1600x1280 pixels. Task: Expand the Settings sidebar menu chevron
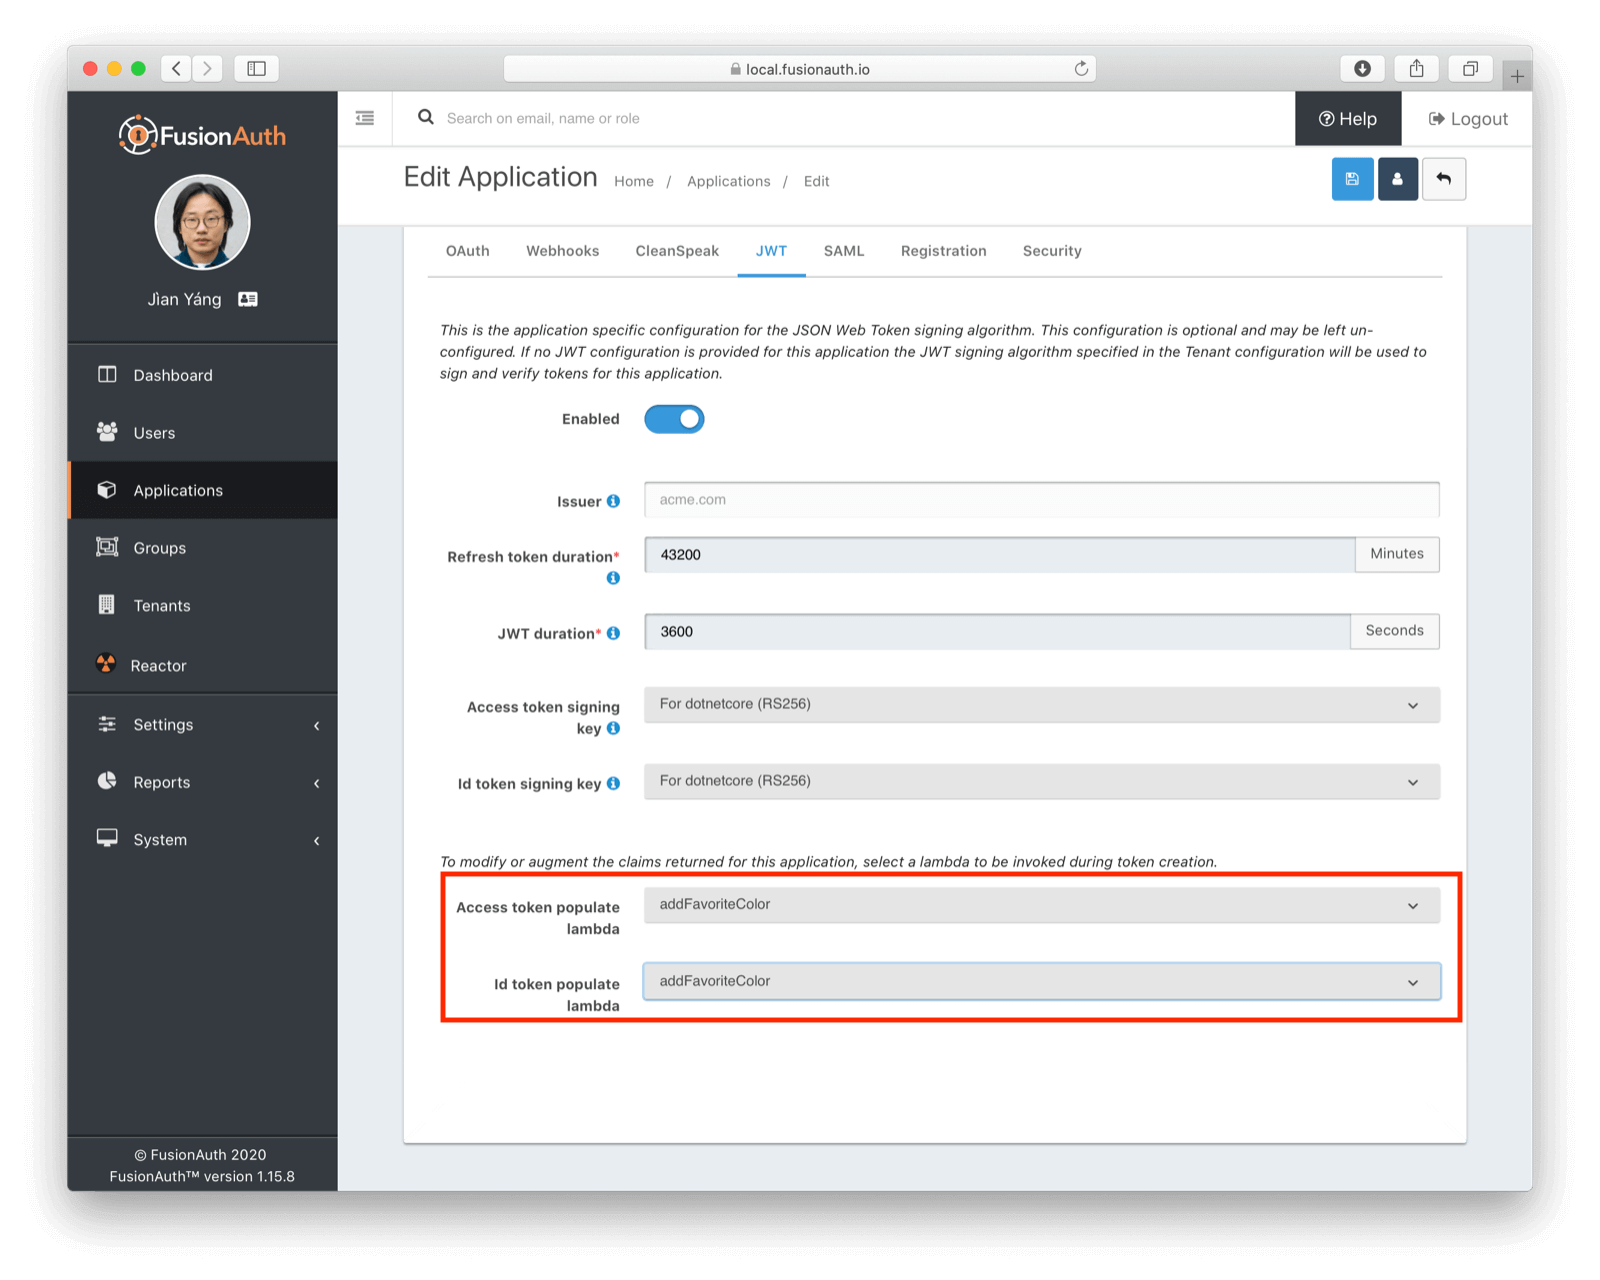click(317, 725)
